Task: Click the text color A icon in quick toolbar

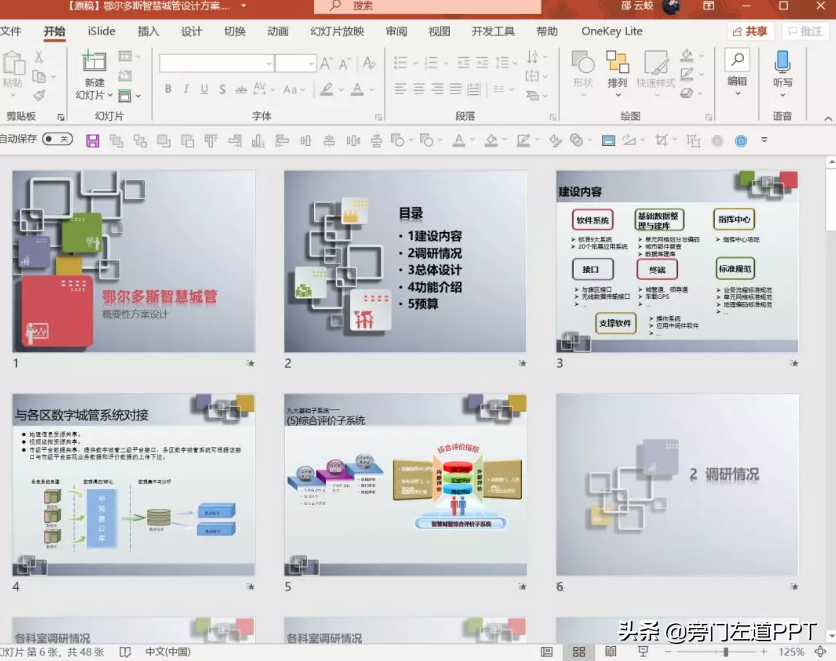Action: [x=459, y=140]
